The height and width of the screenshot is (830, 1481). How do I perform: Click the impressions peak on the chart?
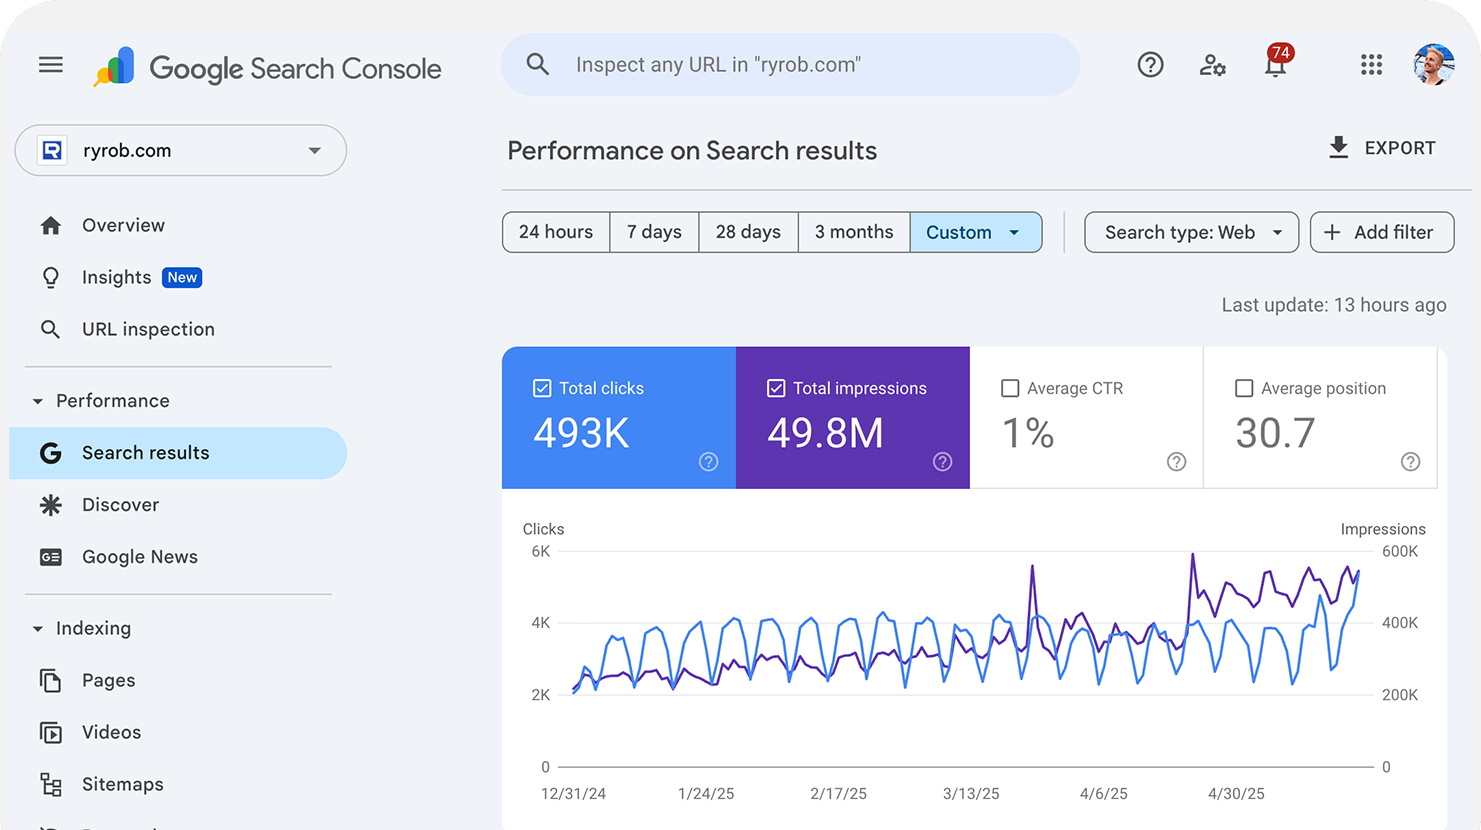tap(1192, 555)
